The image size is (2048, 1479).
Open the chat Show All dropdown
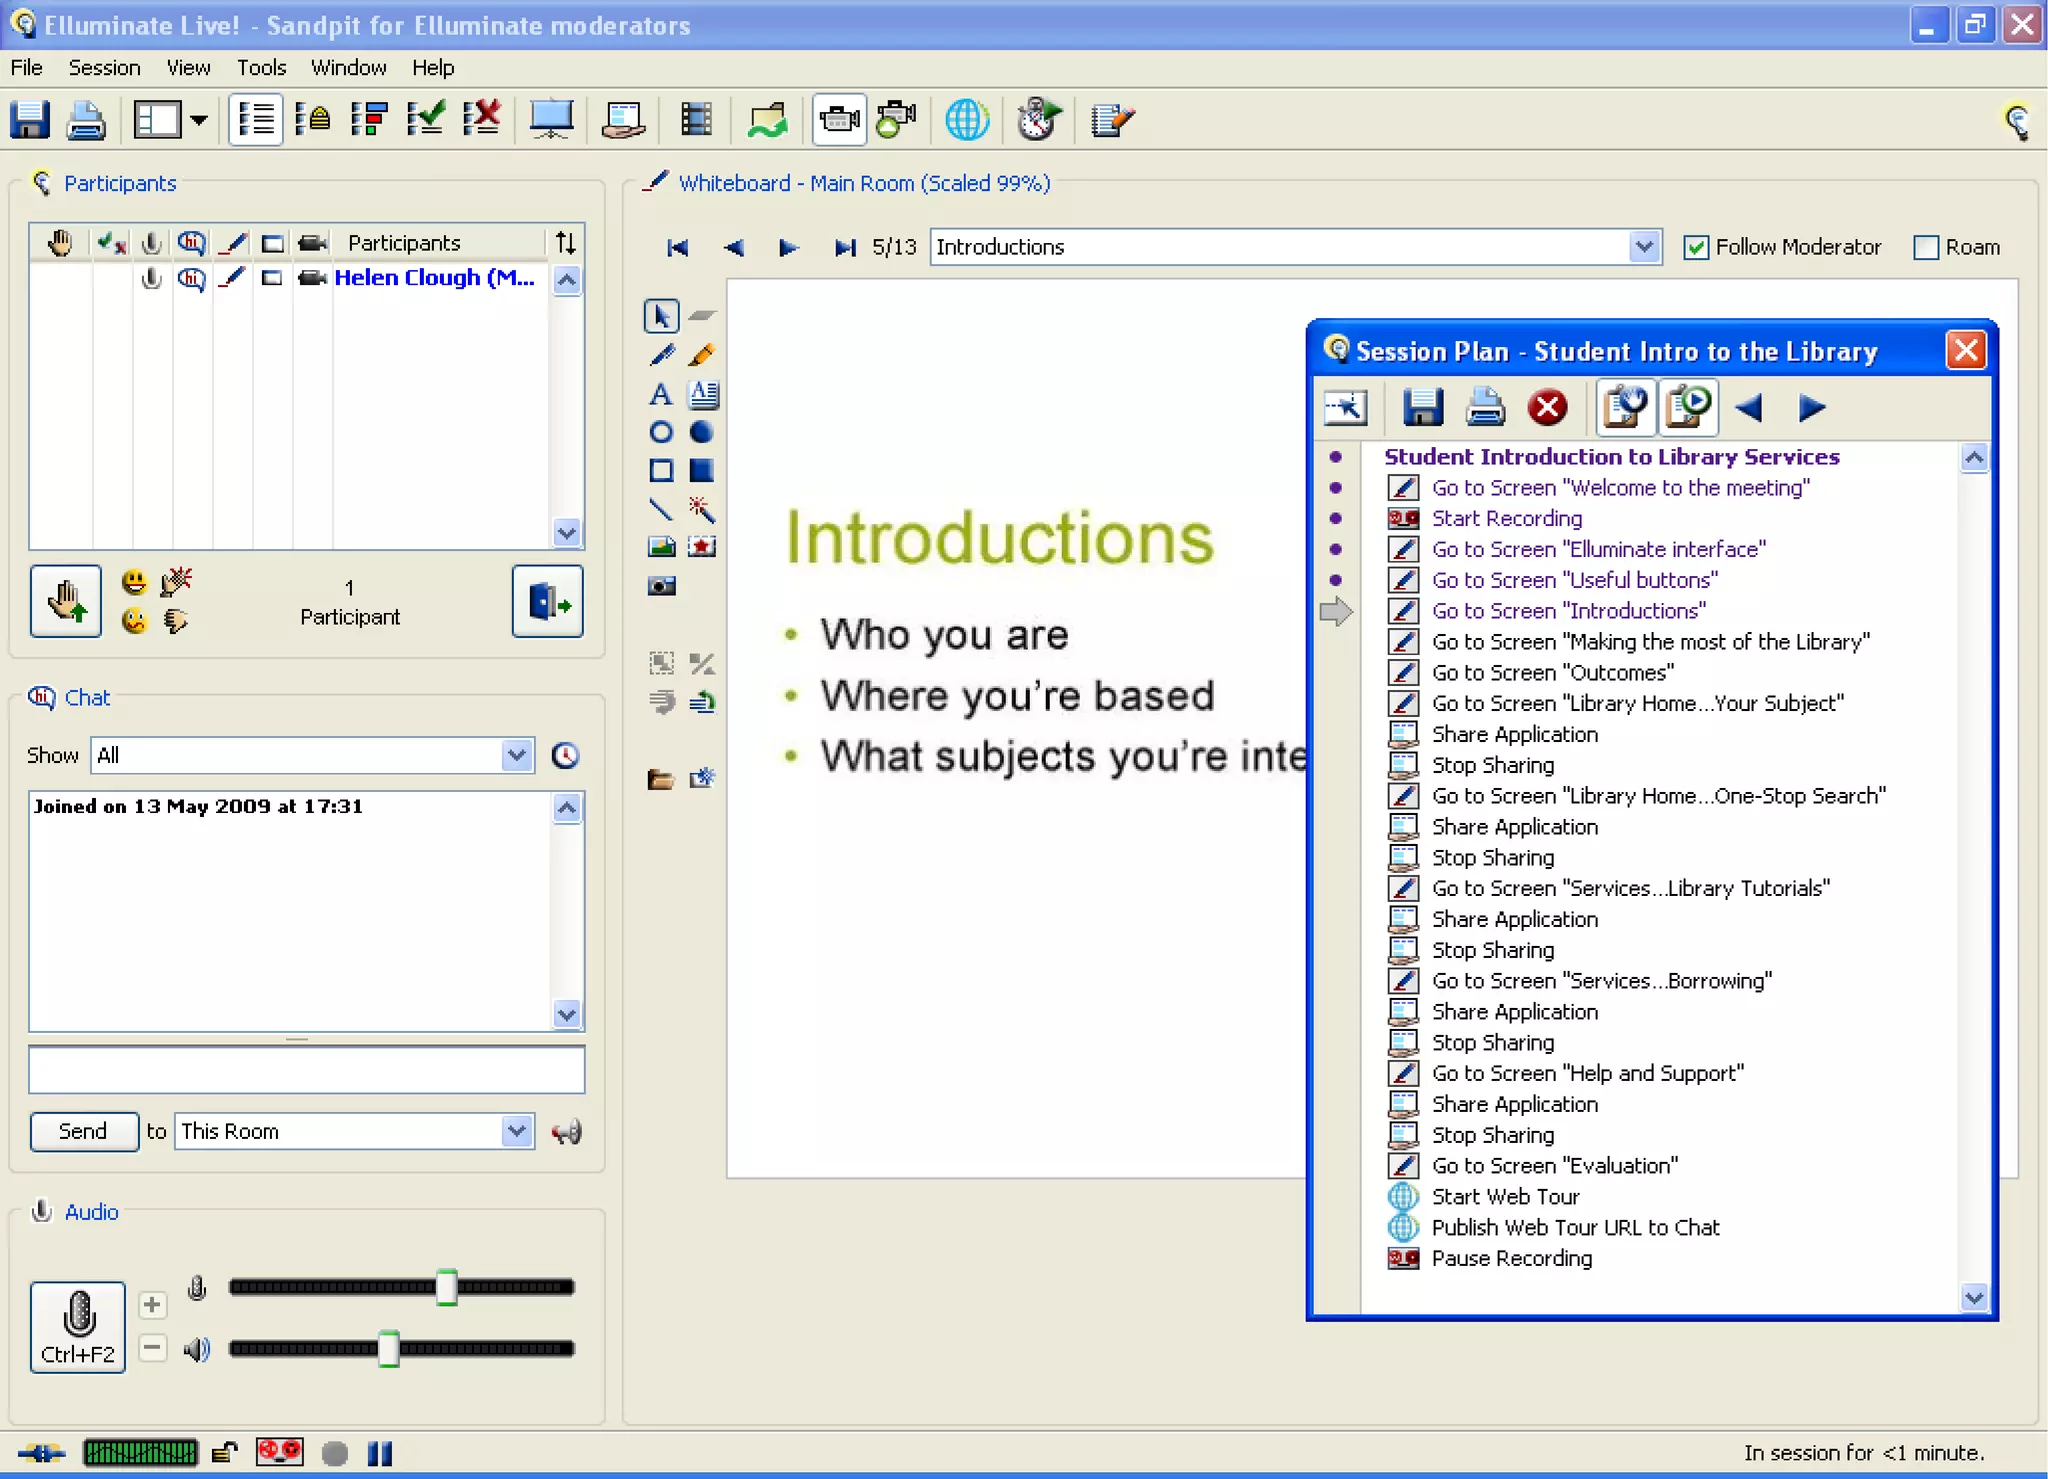(x=516, y=755)
